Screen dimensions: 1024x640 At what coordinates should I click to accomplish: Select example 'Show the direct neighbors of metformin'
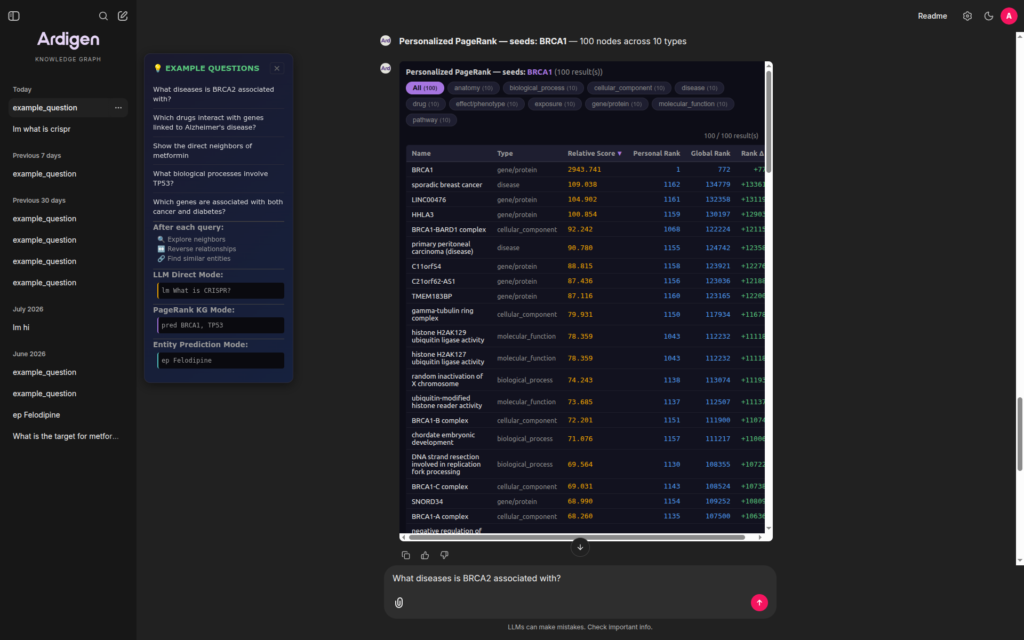click(x=219, y=150)
